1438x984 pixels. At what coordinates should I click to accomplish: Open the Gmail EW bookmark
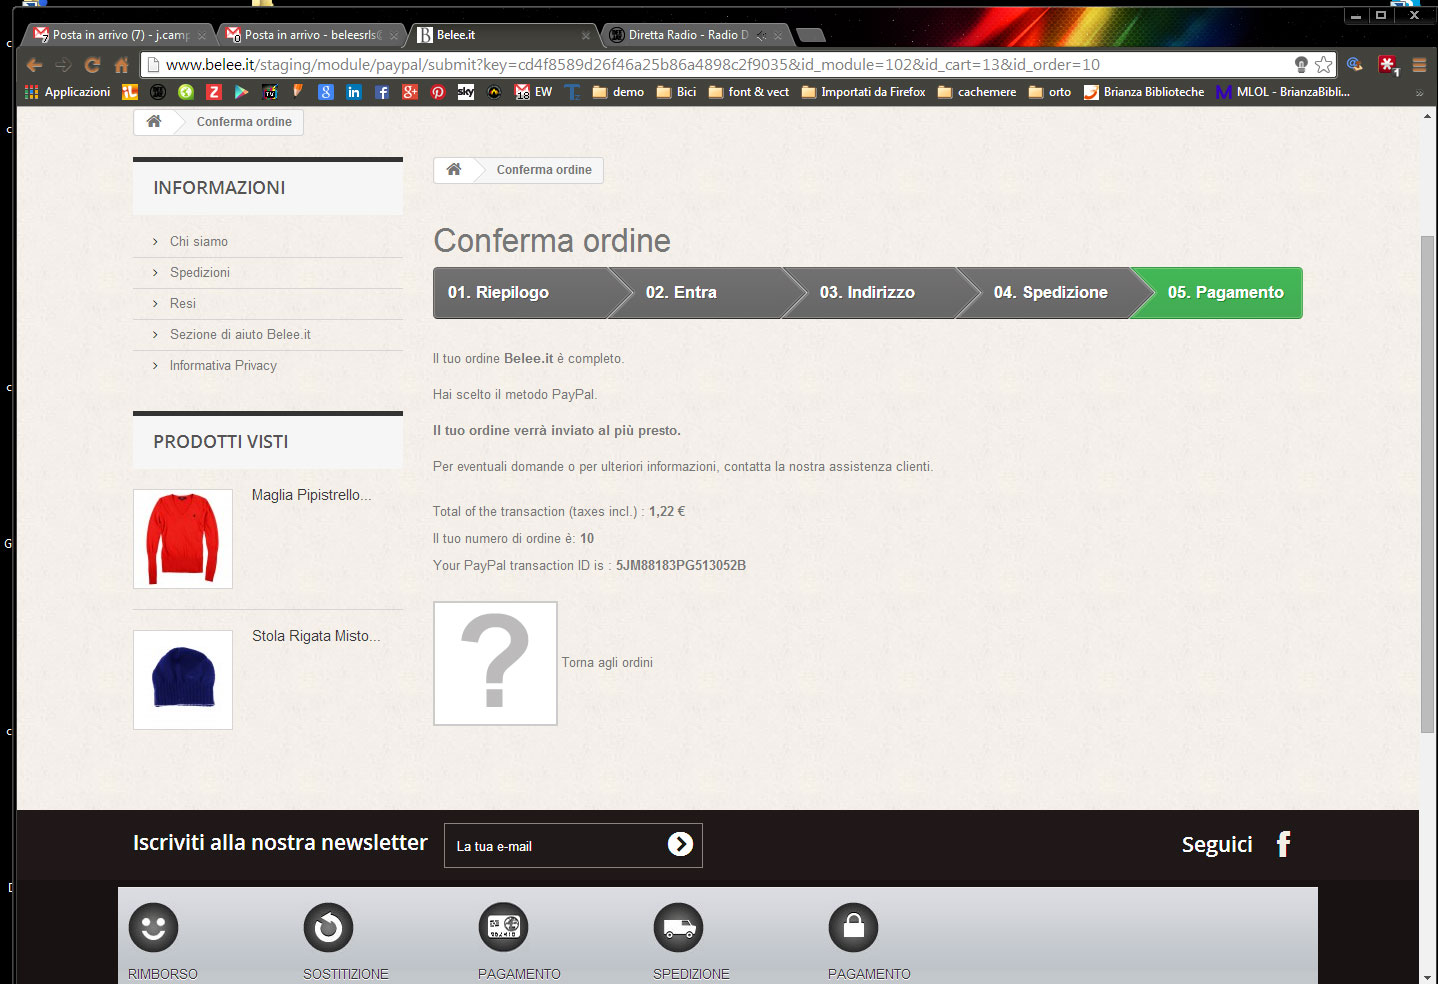pos(533,92)
